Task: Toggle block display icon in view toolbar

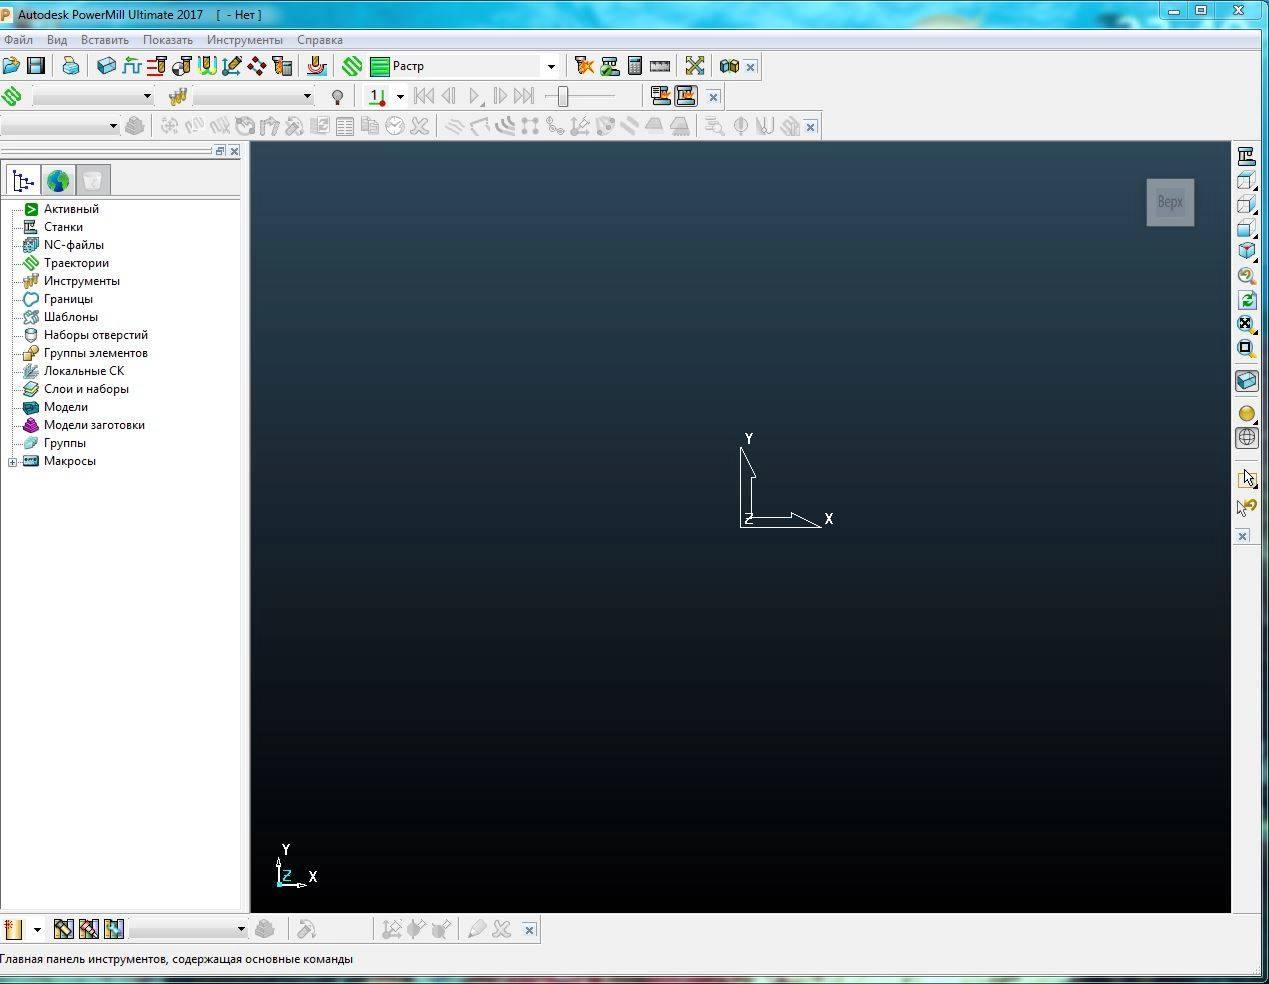Action: click(x=1246, y=381)
